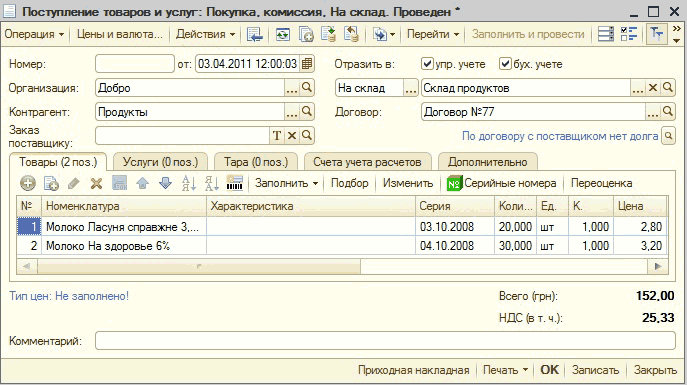
Task: Select the Молоко Ласуня справжнє row cell
Action: click(x=124, y=227)
